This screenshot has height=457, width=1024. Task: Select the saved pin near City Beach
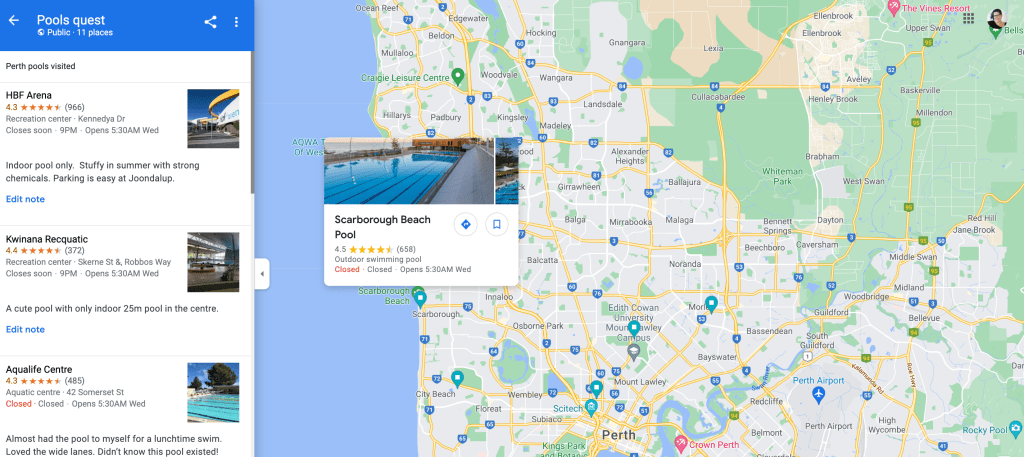458,377
